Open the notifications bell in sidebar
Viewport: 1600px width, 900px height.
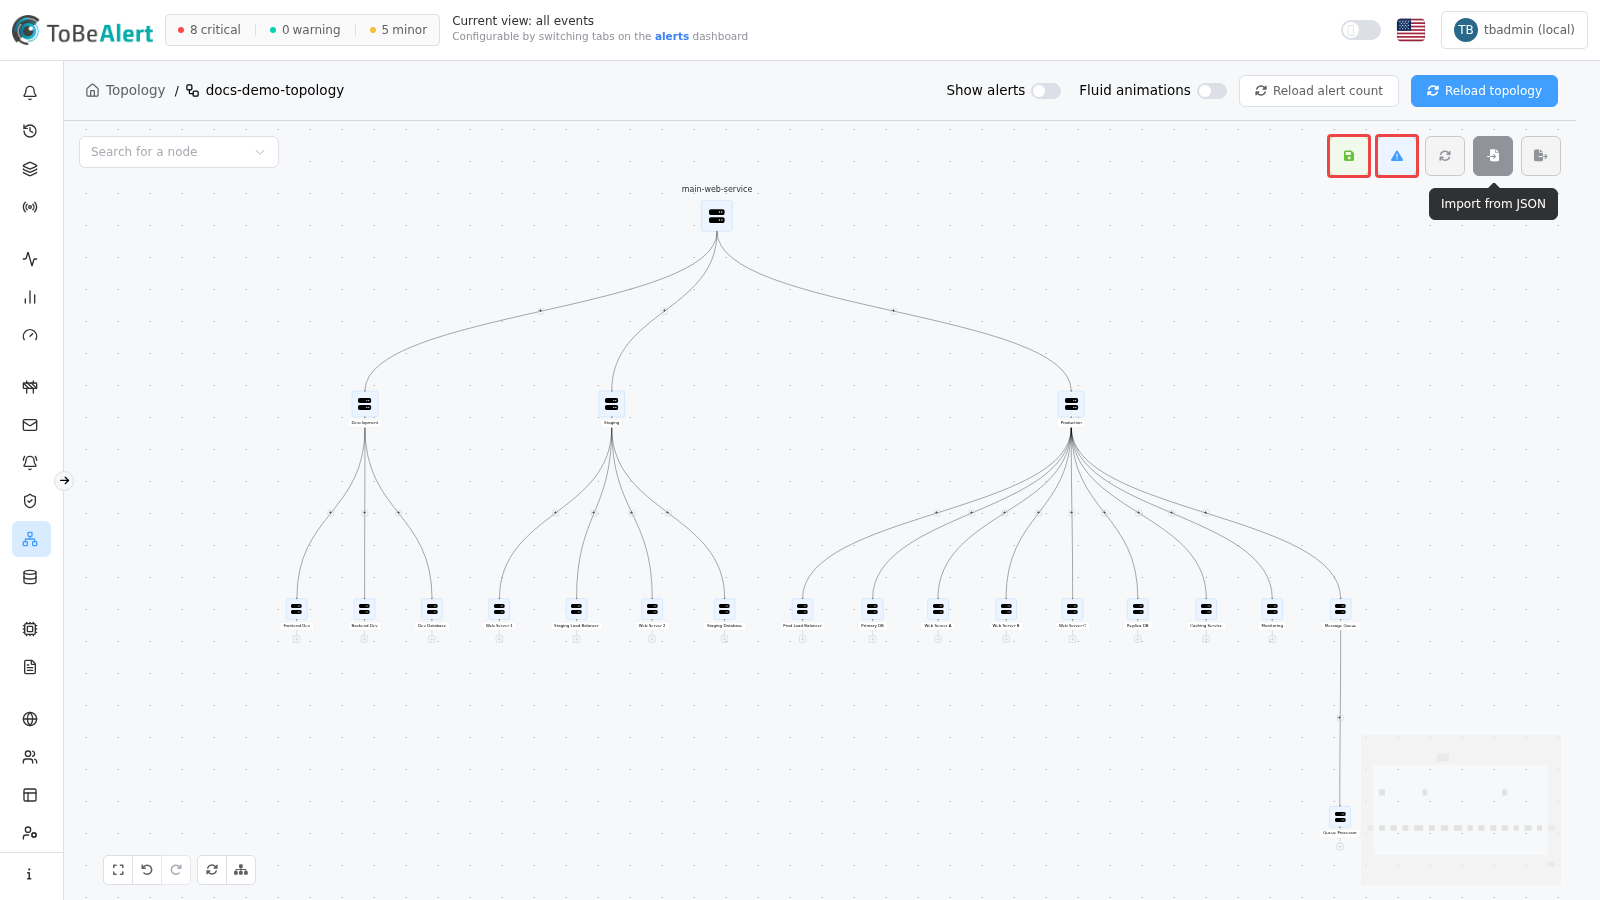(30, 93)
